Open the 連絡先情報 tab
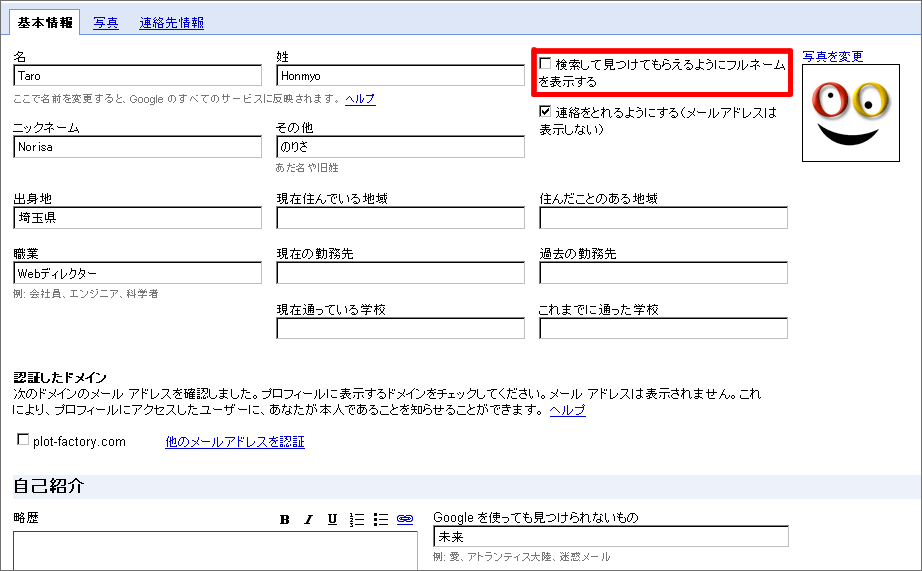This screenshot has height=571, width=922. [172, 23]
